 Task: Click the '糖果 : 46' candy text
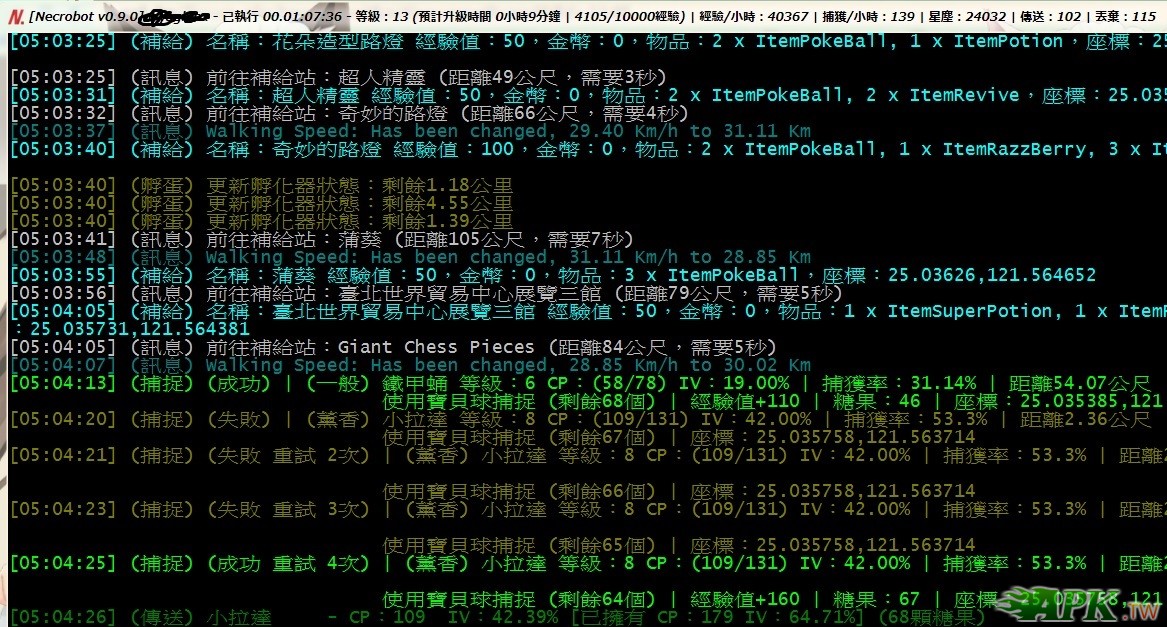point(876,401)
